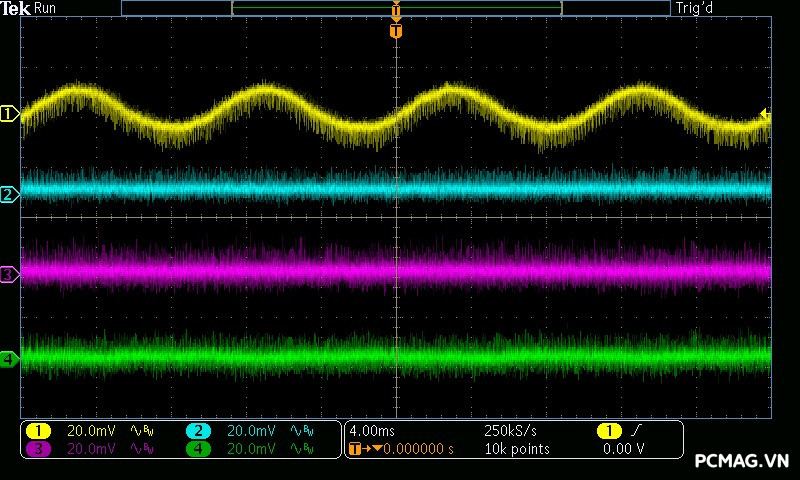
Task: Click the 4.00ms timebase readout
Action: point(373,431)
